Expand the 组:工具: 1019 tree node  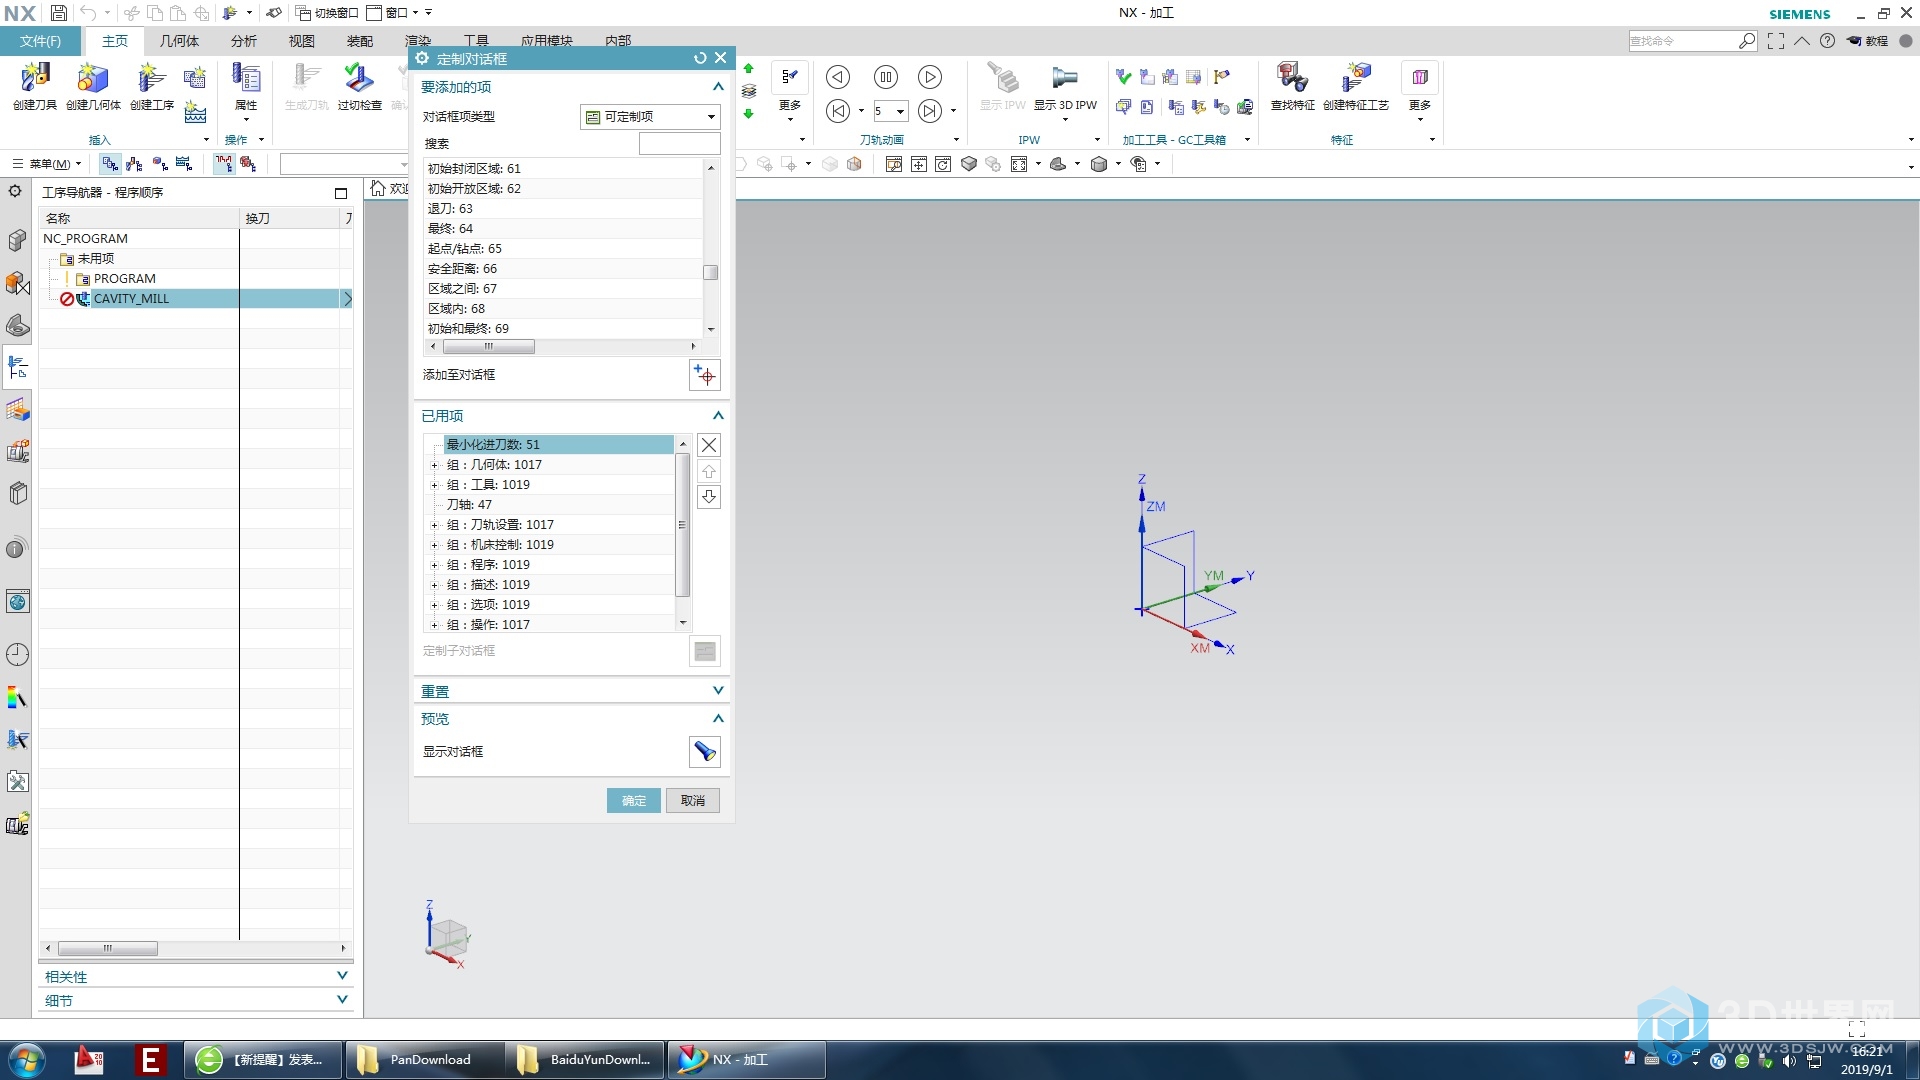point(434,485)
